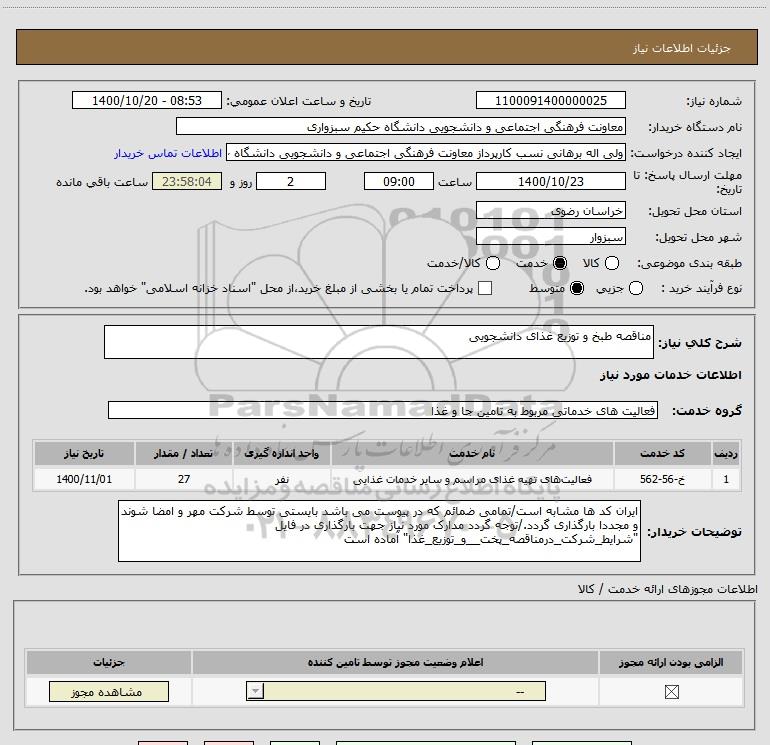
Task: Click the شماره نیاز number field
Action: coord(550,101)
